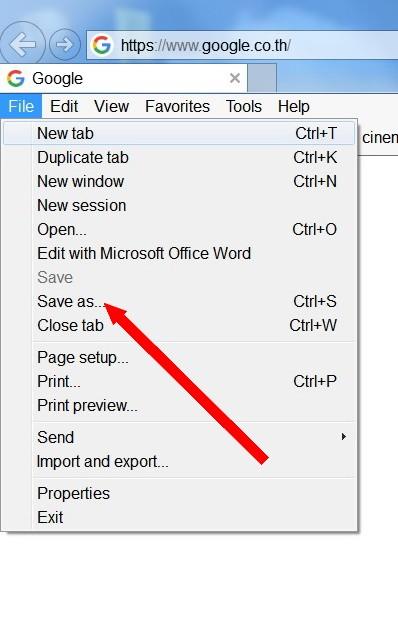Click Properties in the File menu
The height and width of the screenshot is (625, 398).
point(179,493)
